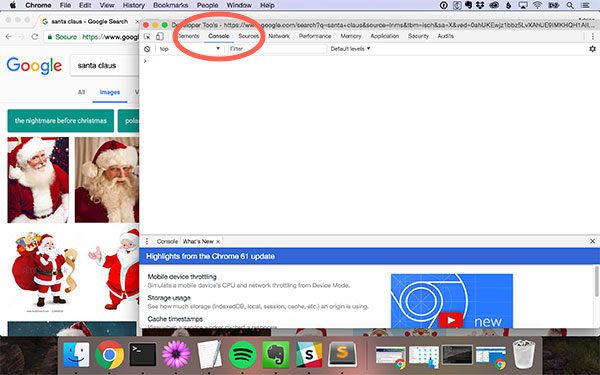Switch to the Sources tab

pyautogui.click(x=248, y=36)
